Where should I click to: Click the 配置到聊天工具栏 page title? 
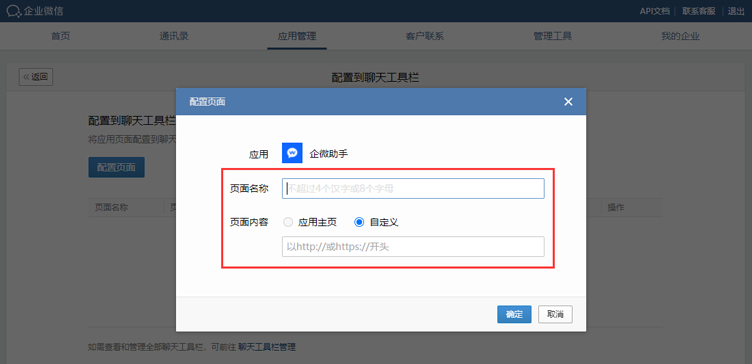tap(376, 77)
